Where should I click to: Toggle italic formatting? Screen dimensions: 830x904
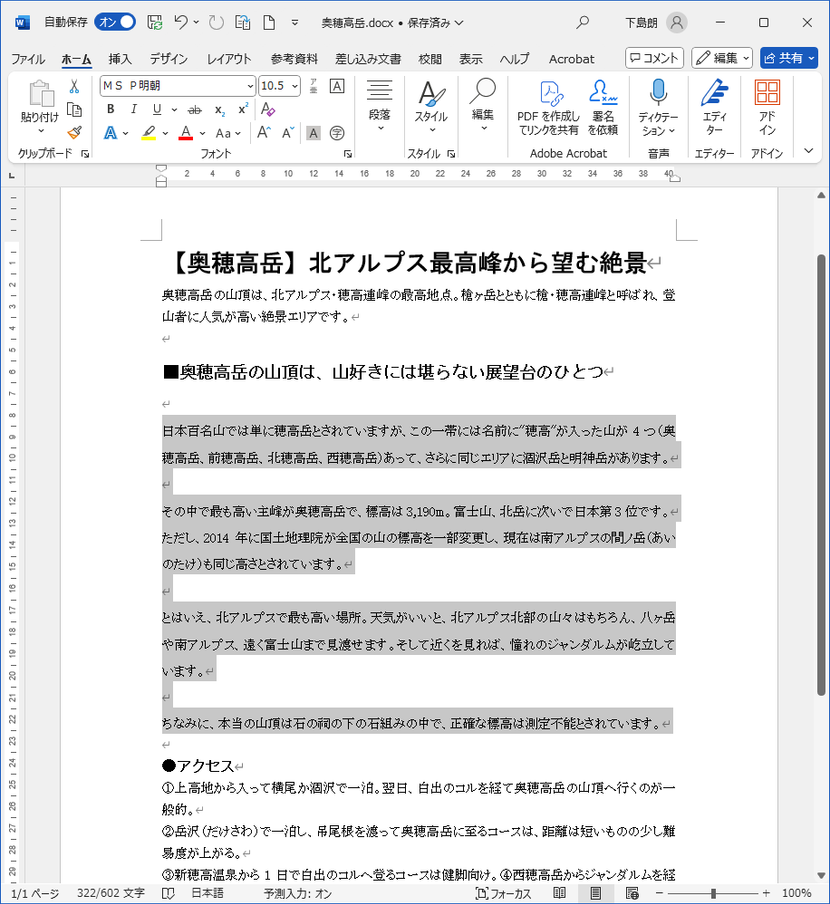coord(134,109)
